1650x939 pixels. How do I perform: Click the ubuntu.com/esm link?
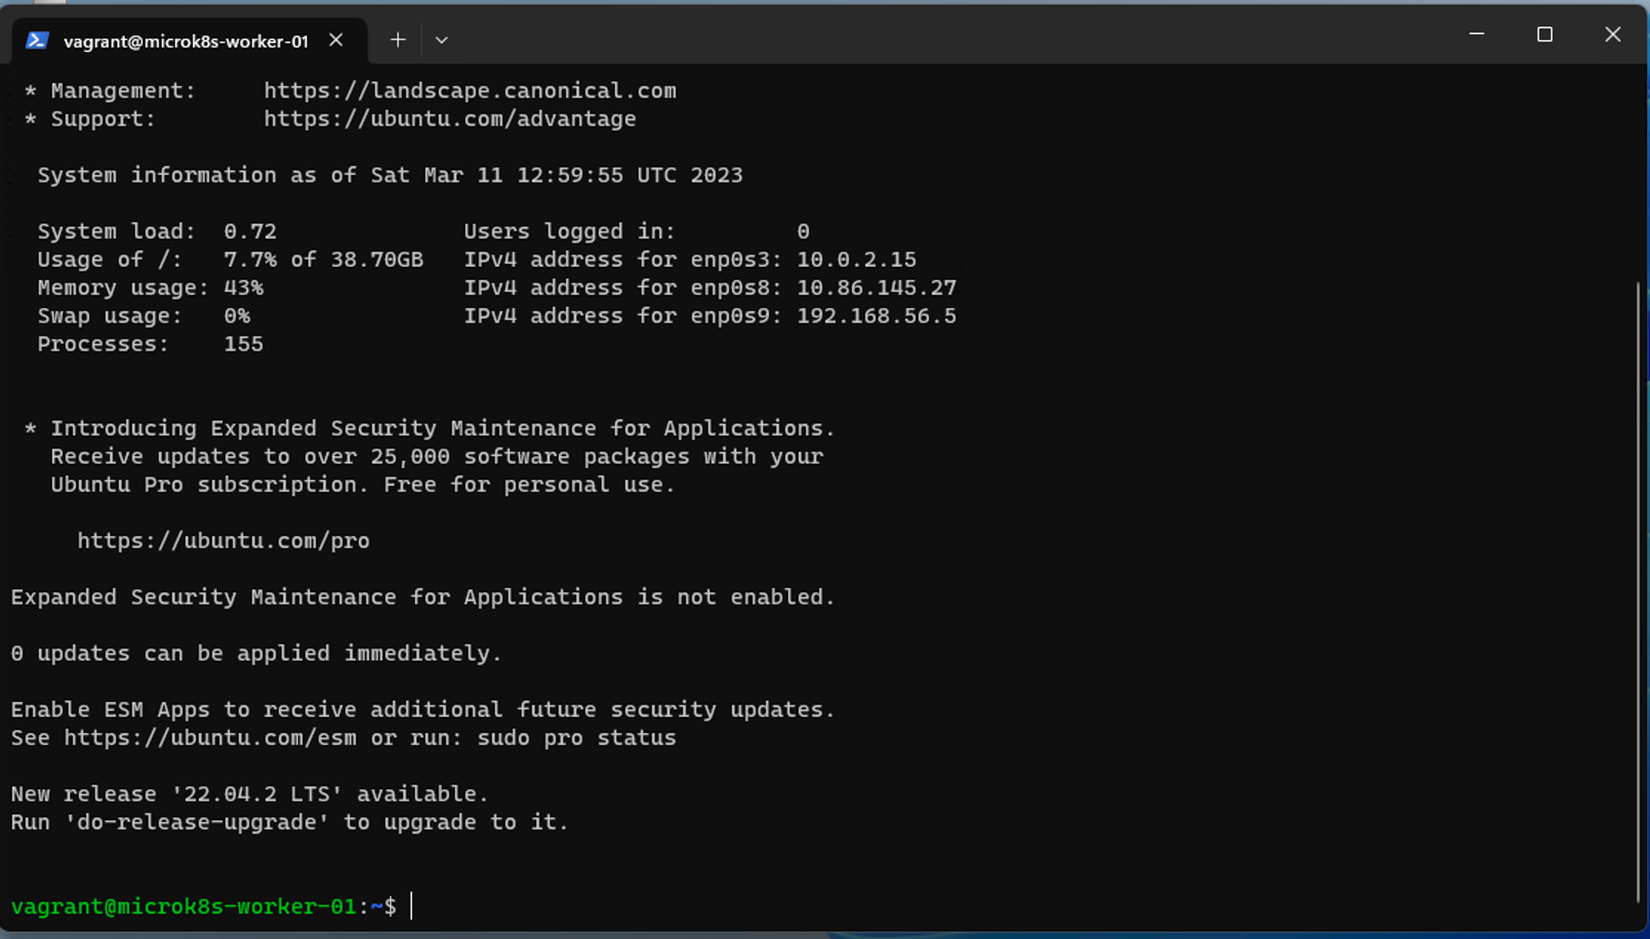pos(210,737)
